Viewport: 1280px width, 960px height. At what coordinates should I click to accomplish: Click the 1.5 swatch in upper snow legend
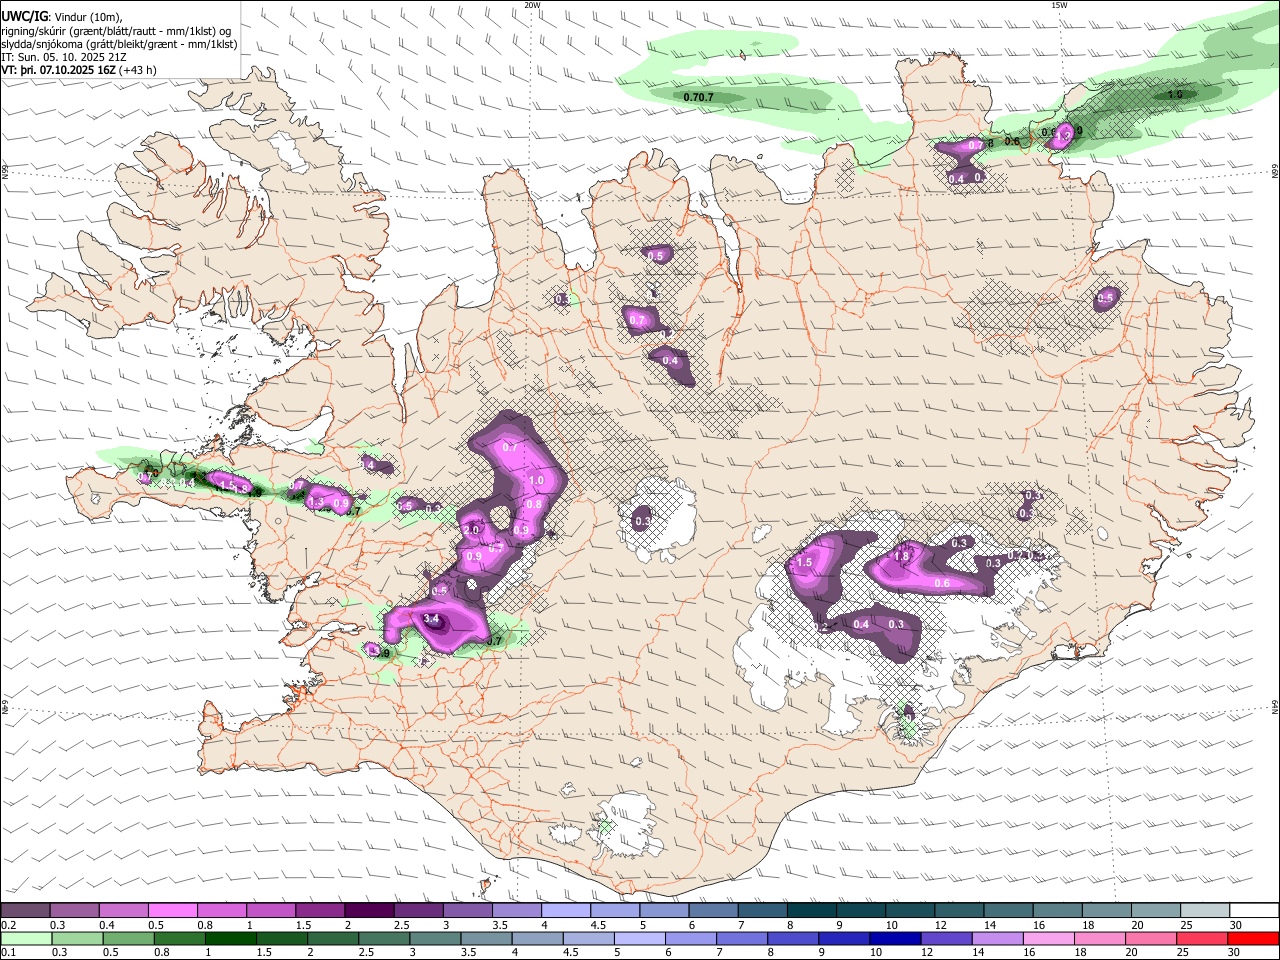tap(321, 911)
